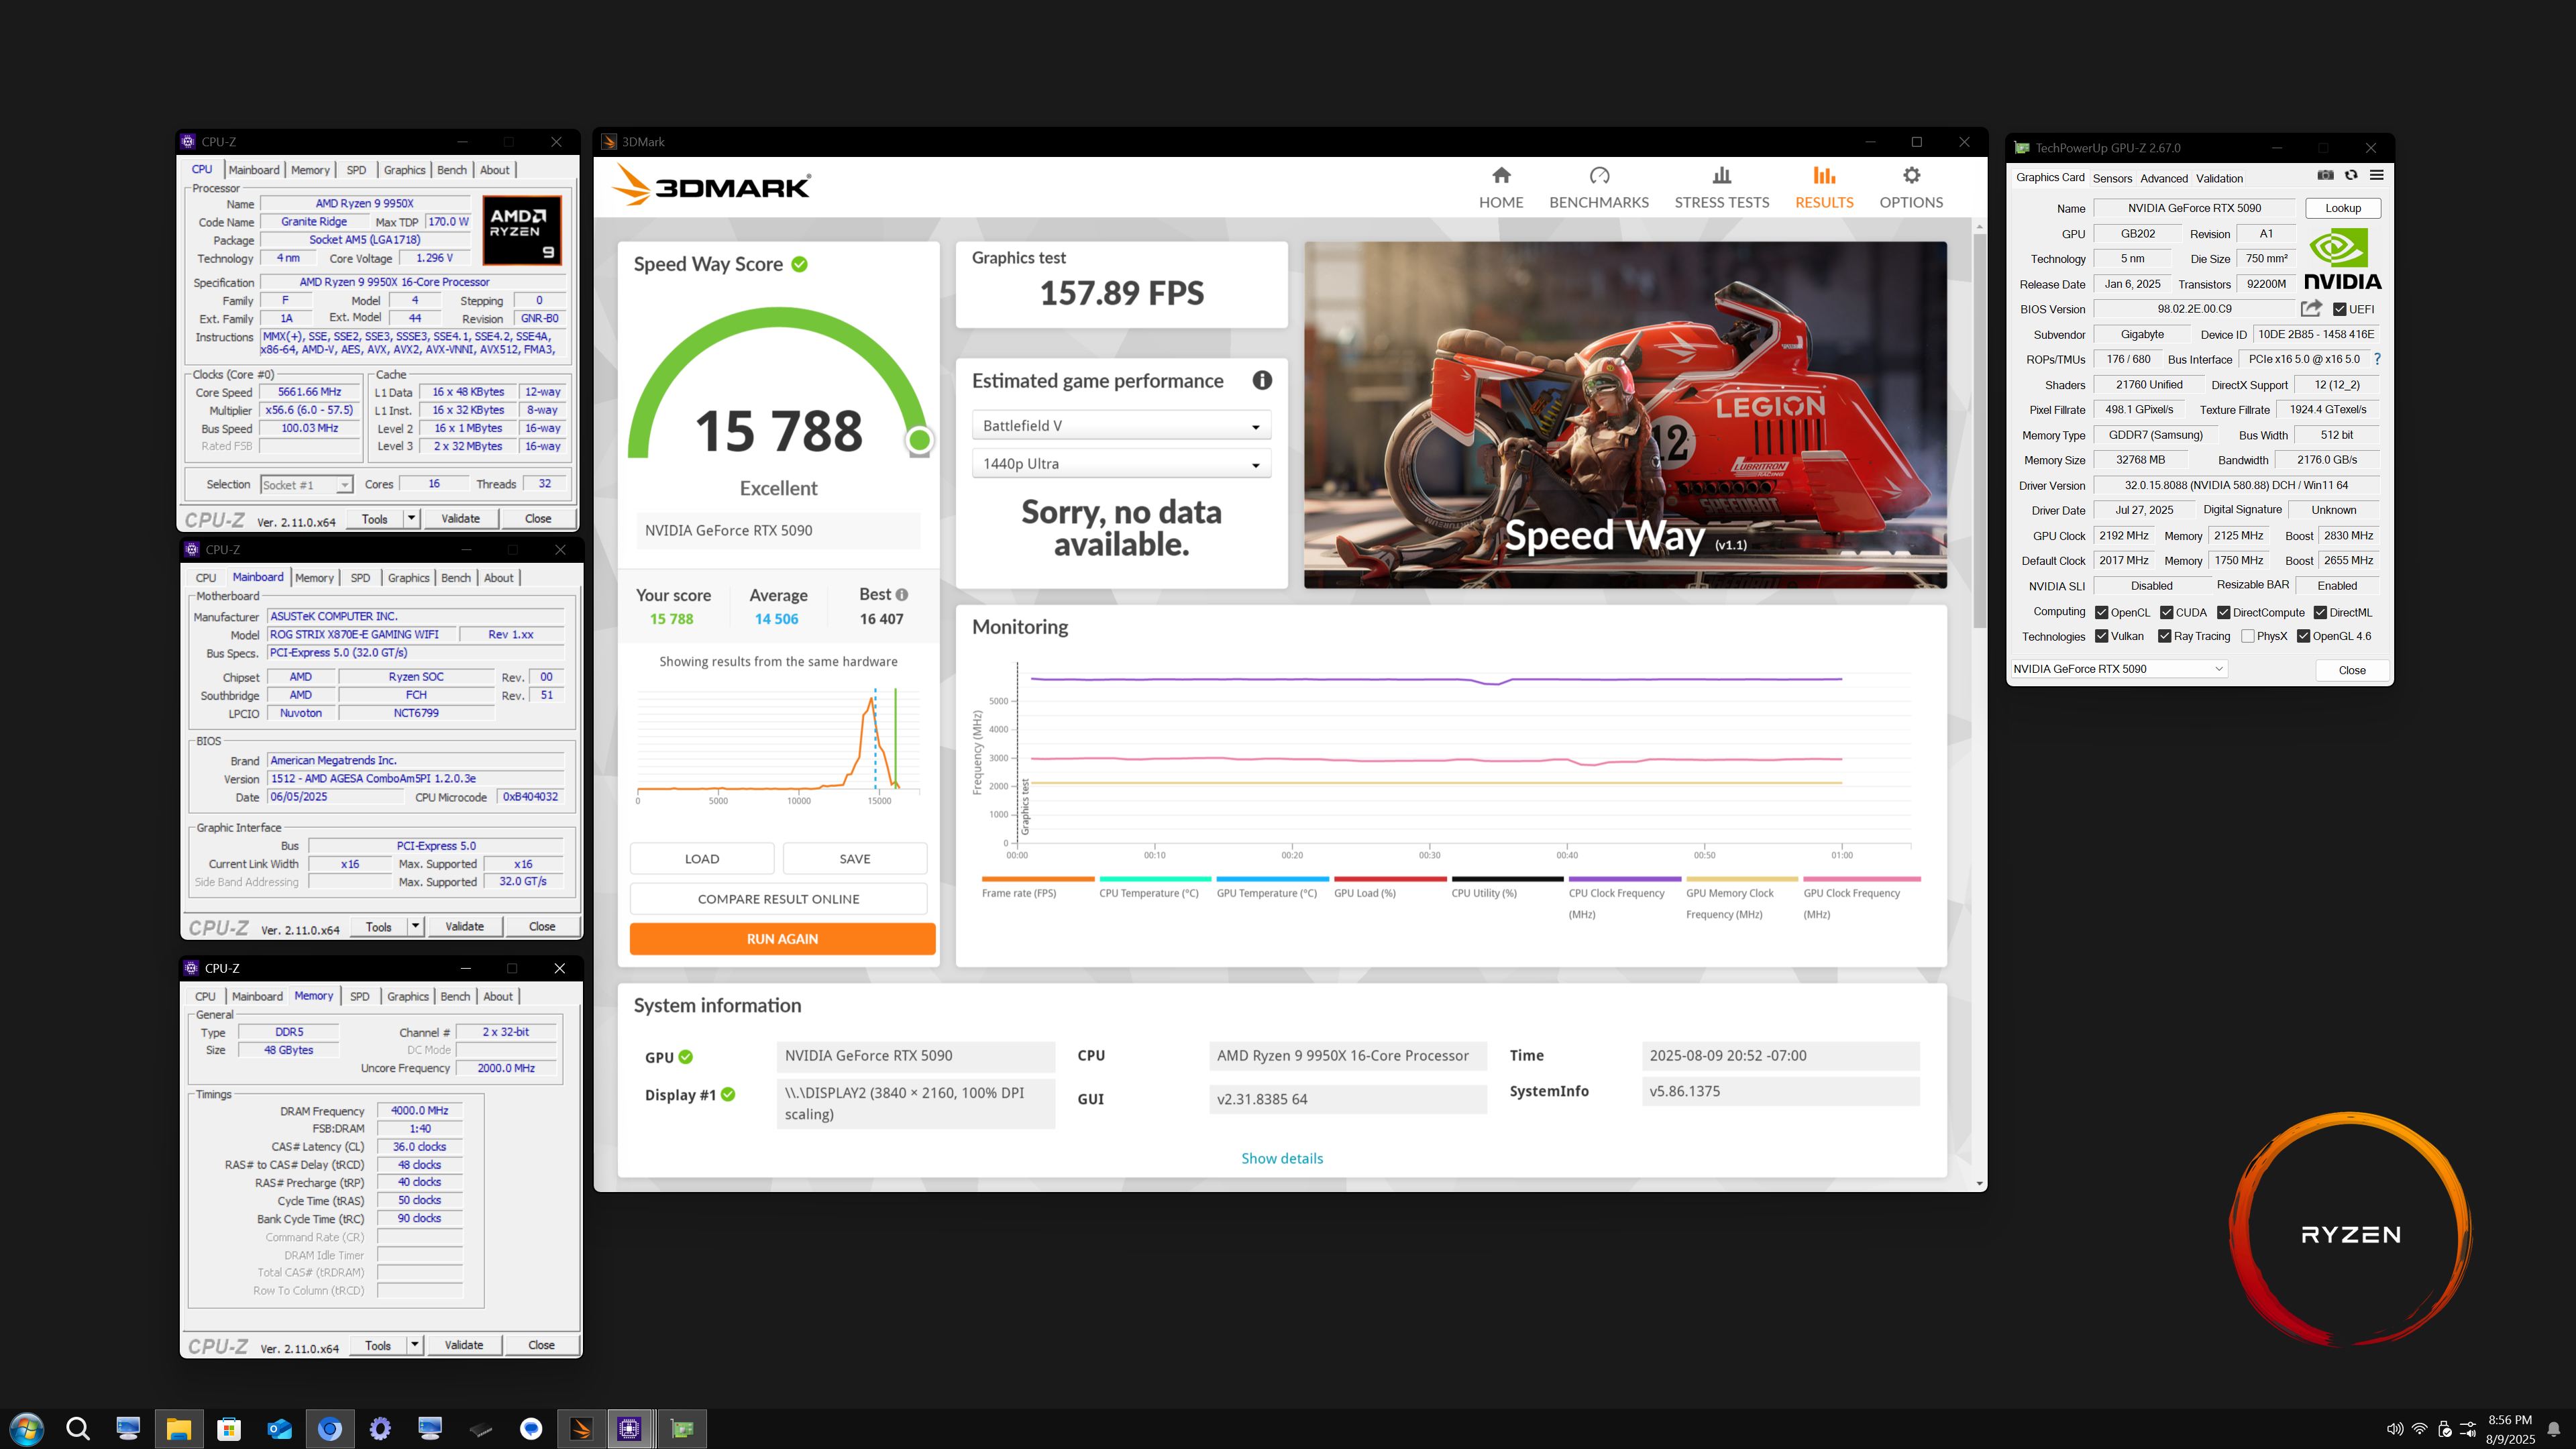The height and width of the screenshot is (1449, 2576).
Task: Click the NVIDIA logo in GPU-Z
Action: pos(2342,259)
